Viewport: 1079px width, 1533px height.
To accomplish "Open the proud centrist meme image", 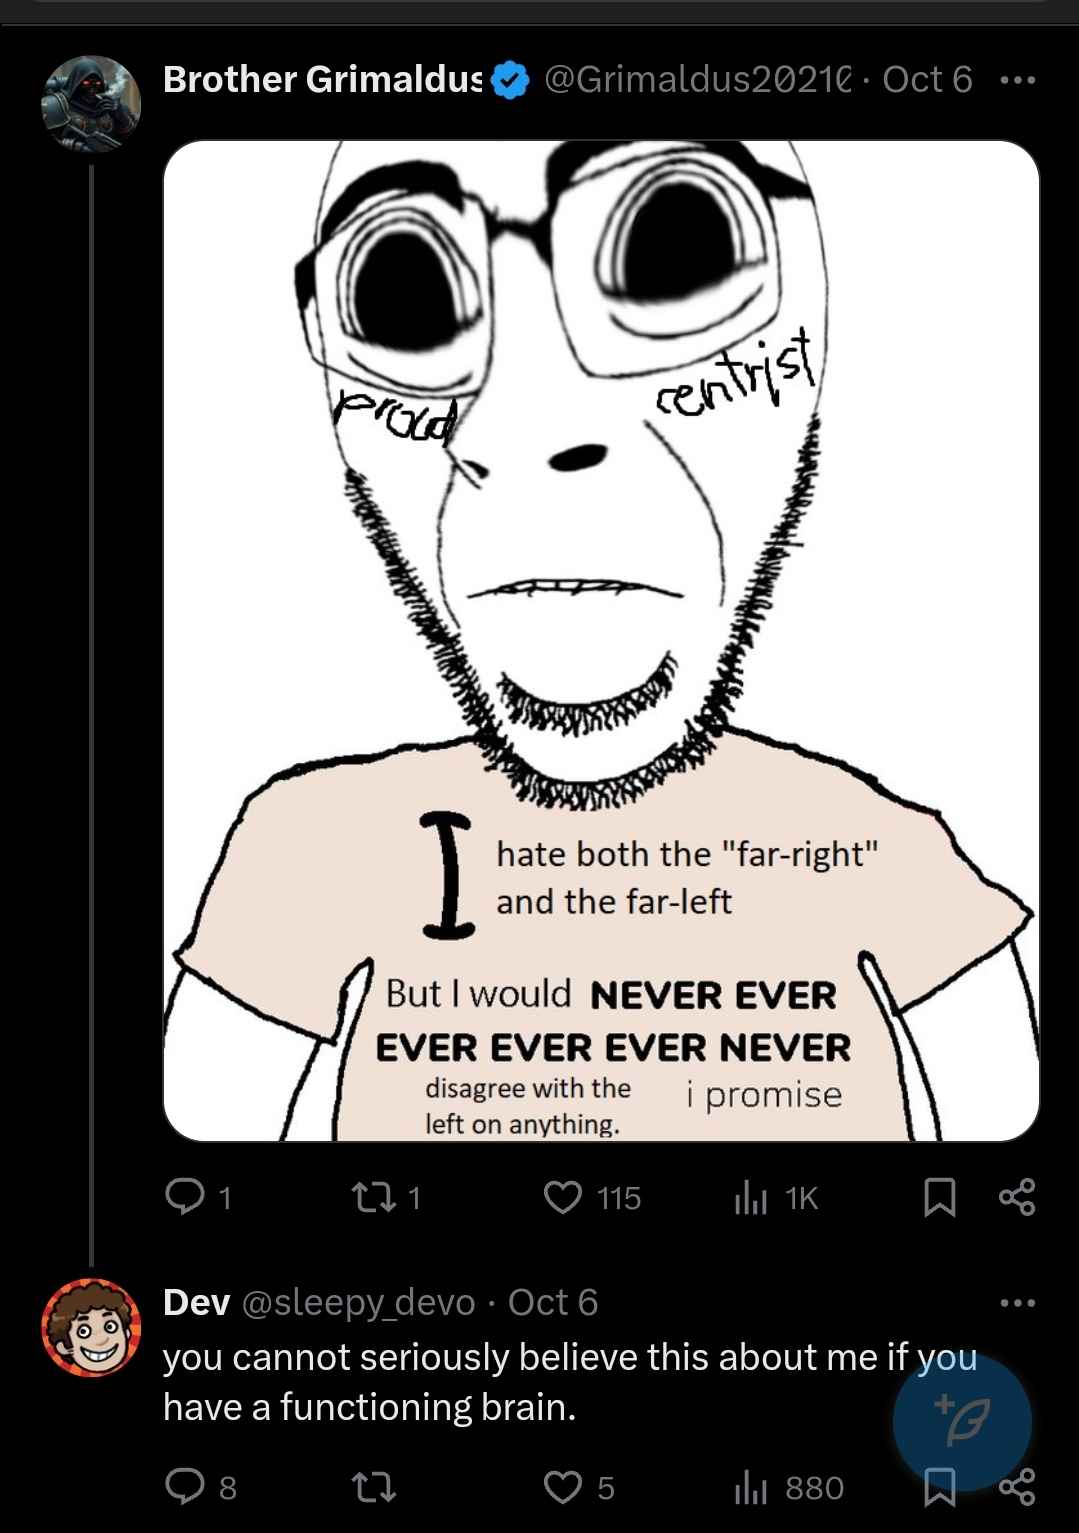I will tap(601, 640).
